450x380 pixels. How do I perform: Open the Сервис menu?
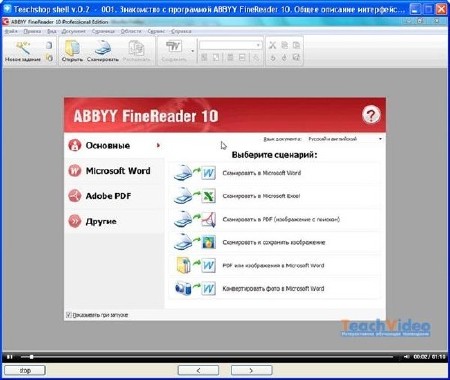pyautogui.click(x=156, y=31)
